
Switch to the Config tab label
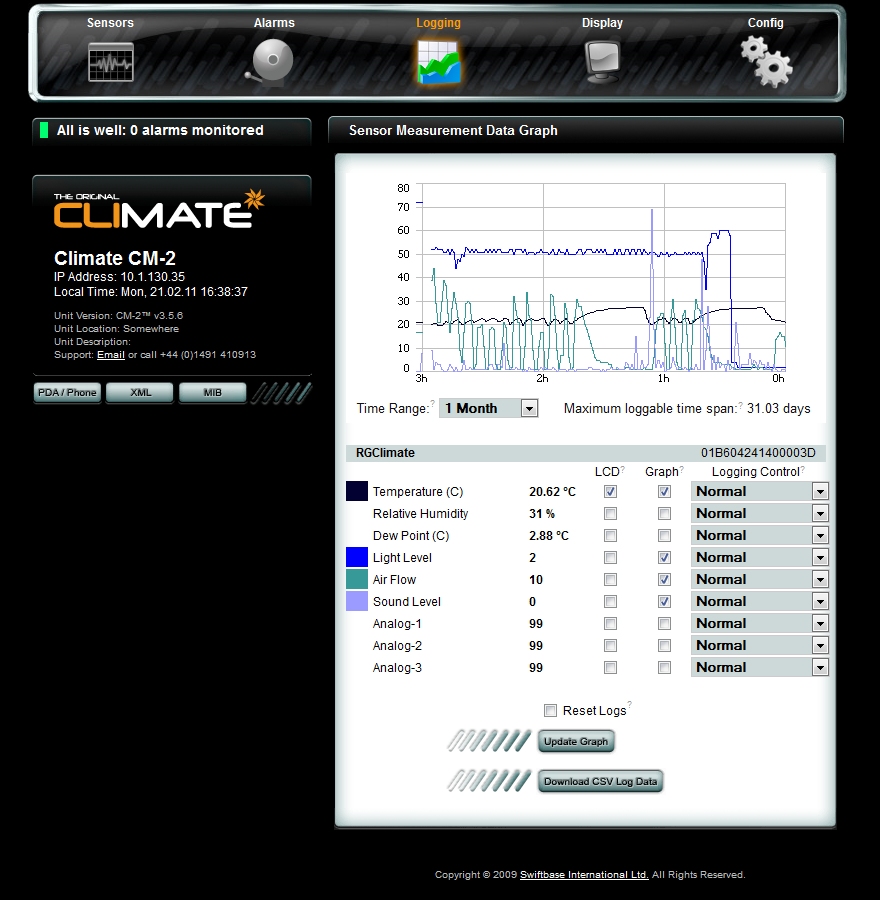[765, 22]
